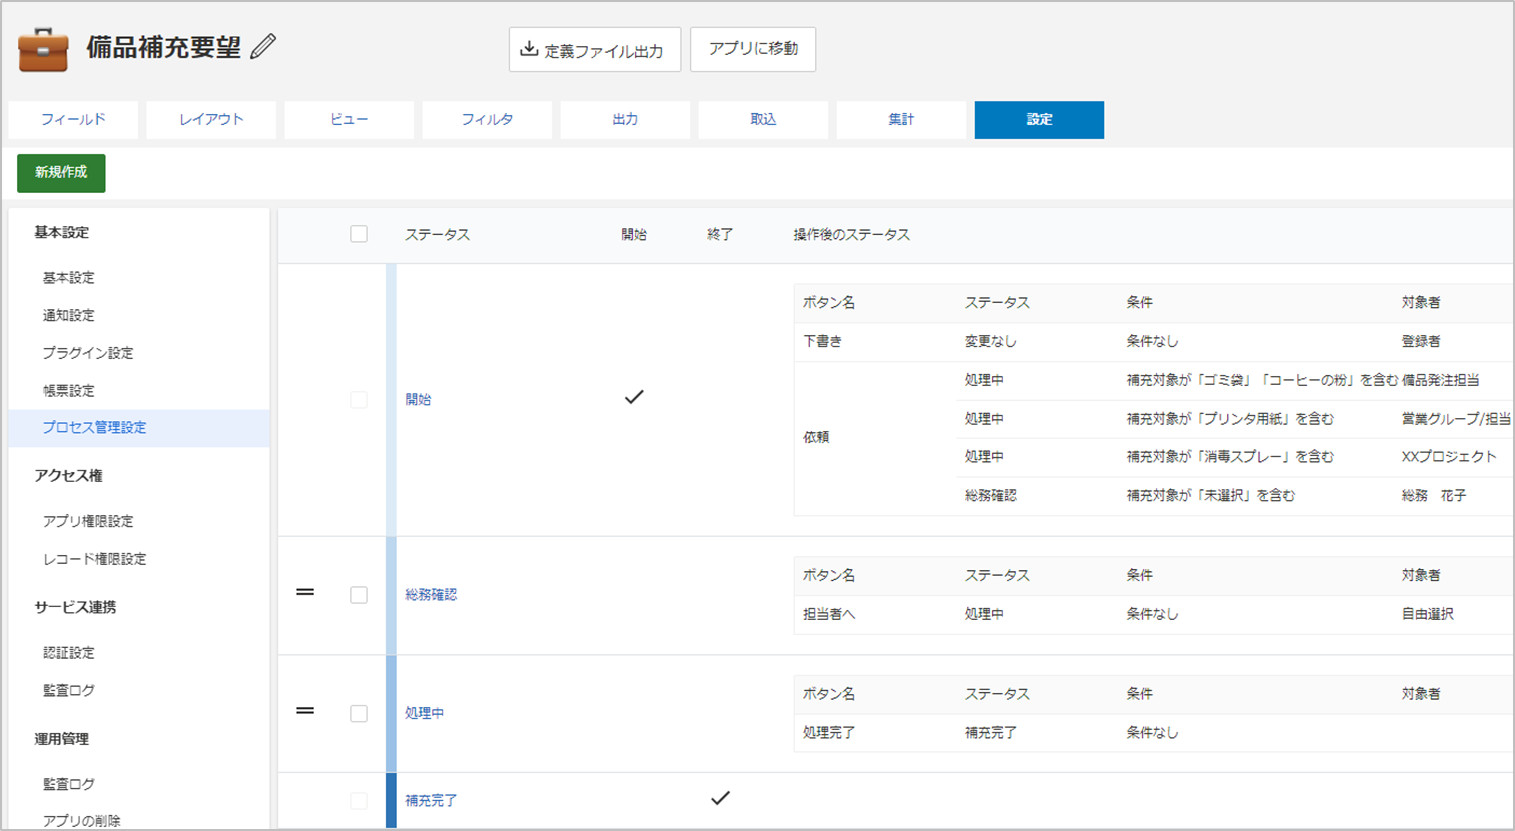The width and height of the screenshot is (1515, 831).
Task: Toggle the select-all checkbox in table header
Action: click(359, 234)
